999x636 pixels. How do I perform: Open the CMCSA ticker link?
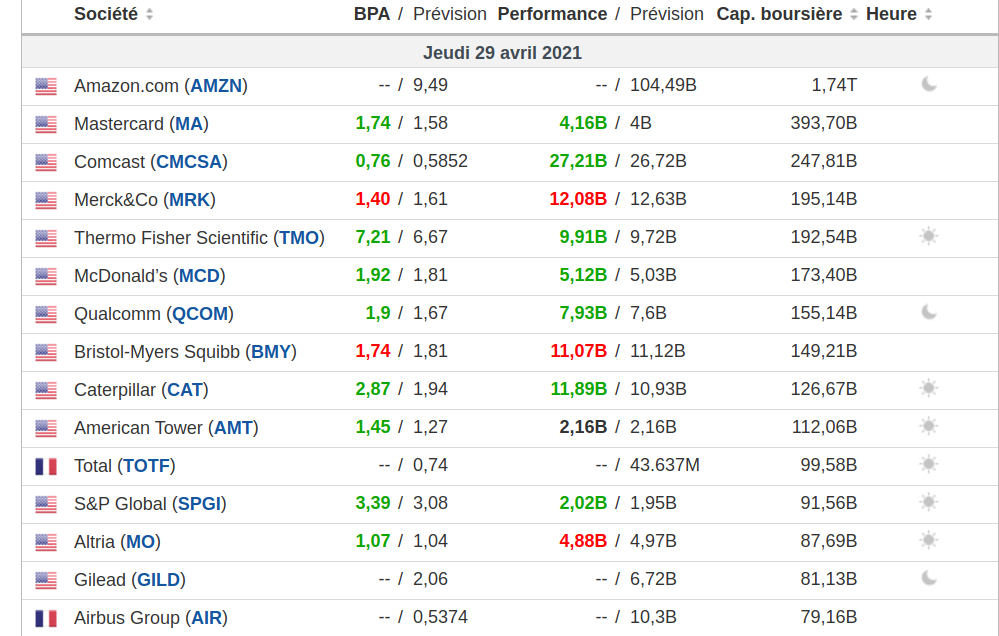tap(191, 162)
